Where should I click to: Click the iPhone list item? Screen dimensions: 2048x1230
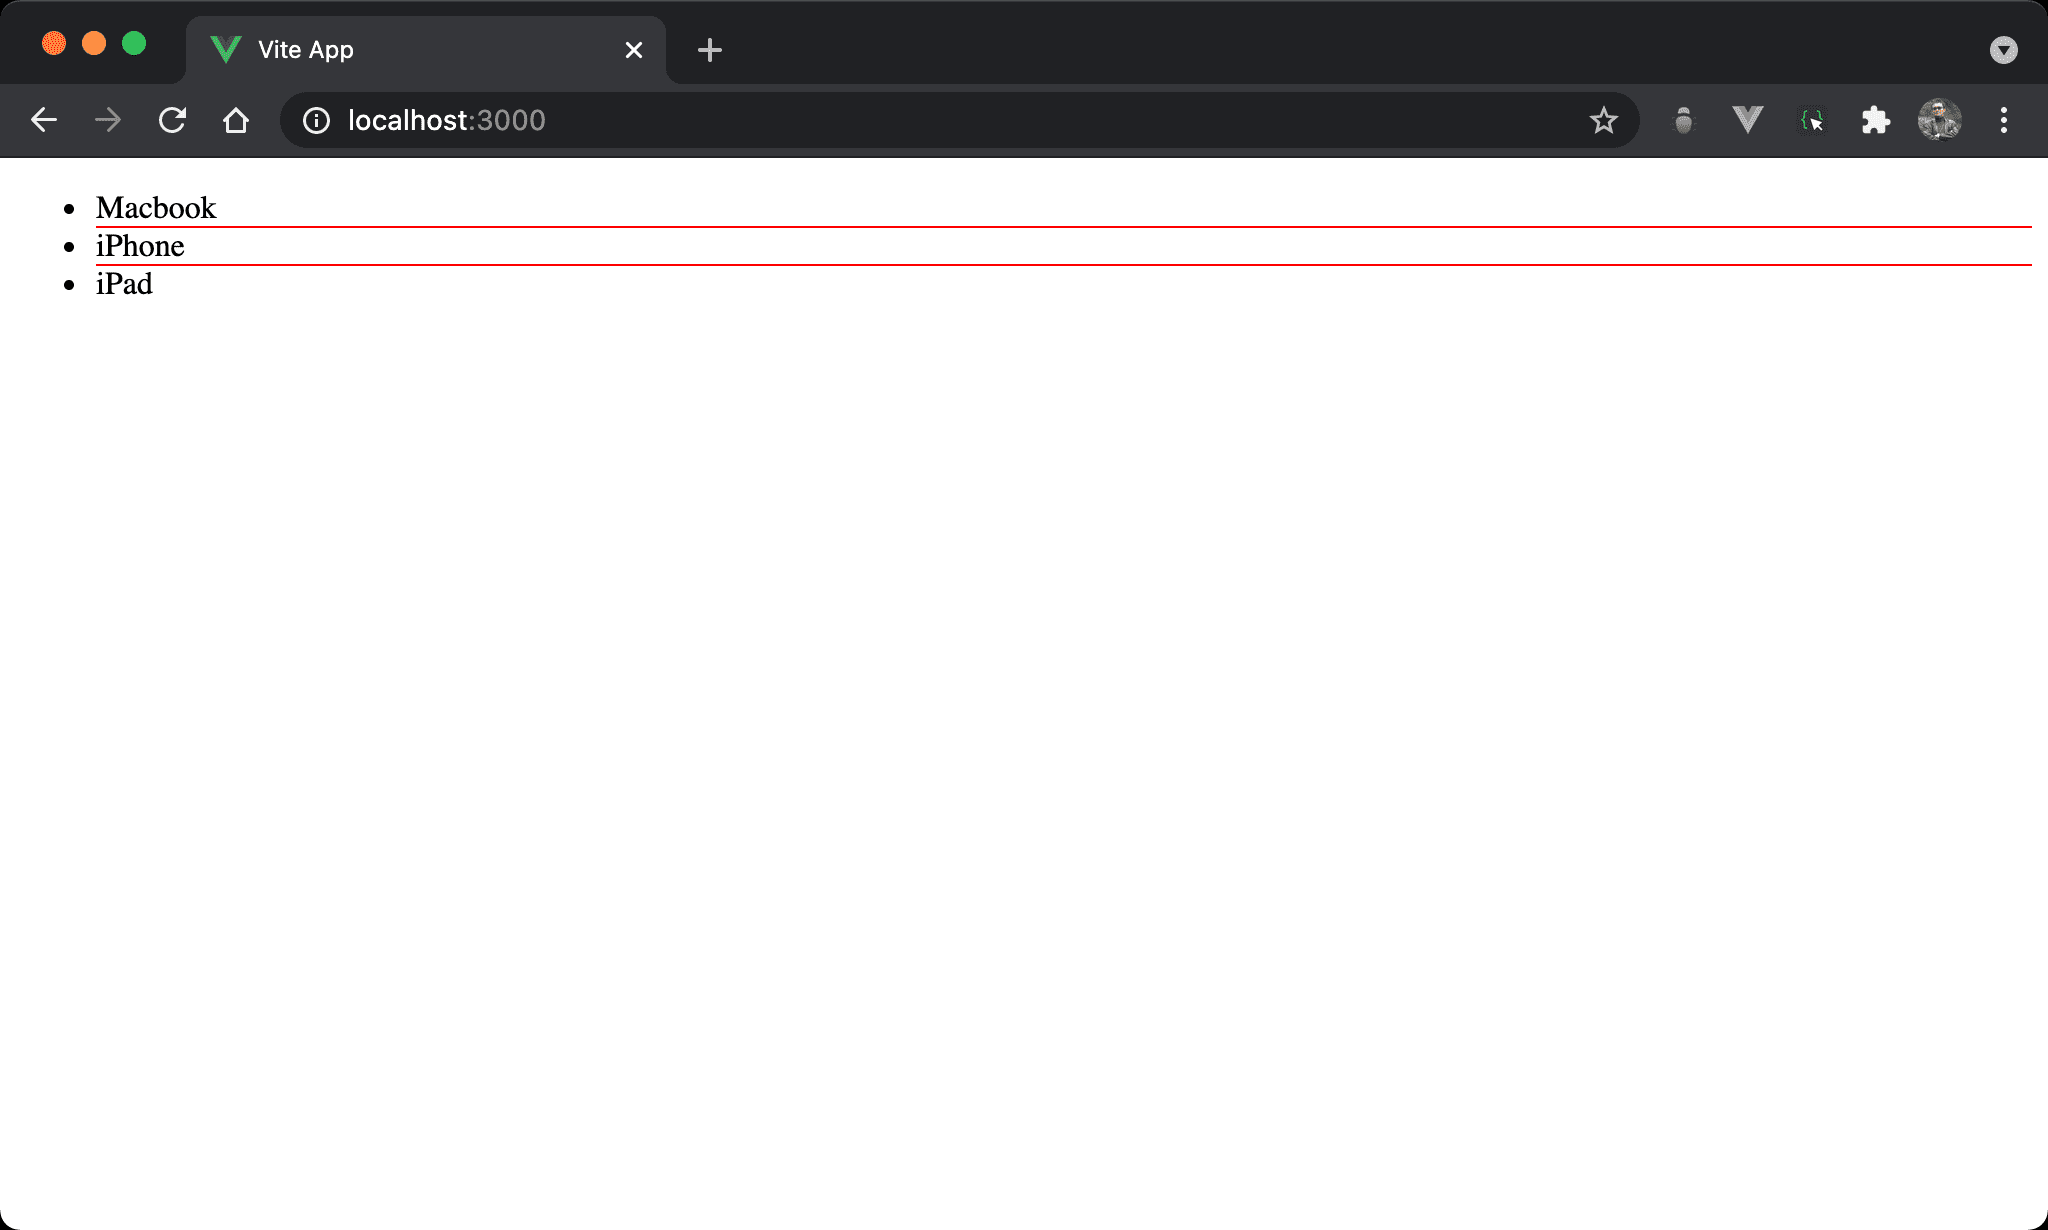point(140,246)
